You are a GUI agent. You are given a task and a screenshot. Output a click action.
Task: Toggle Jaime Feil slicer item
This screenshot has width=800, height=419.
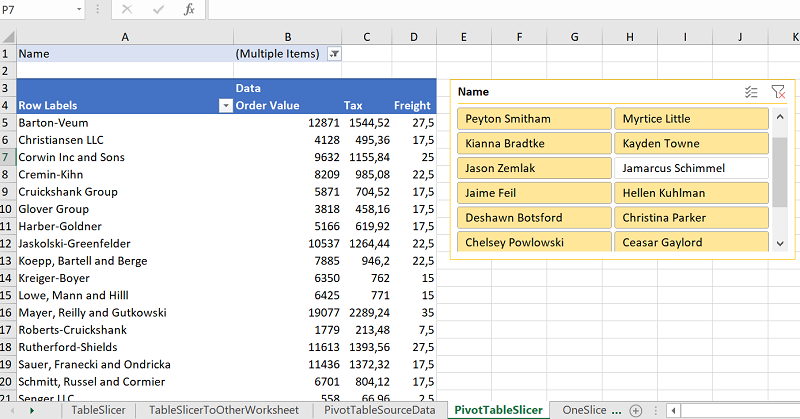tap(534, 193)
